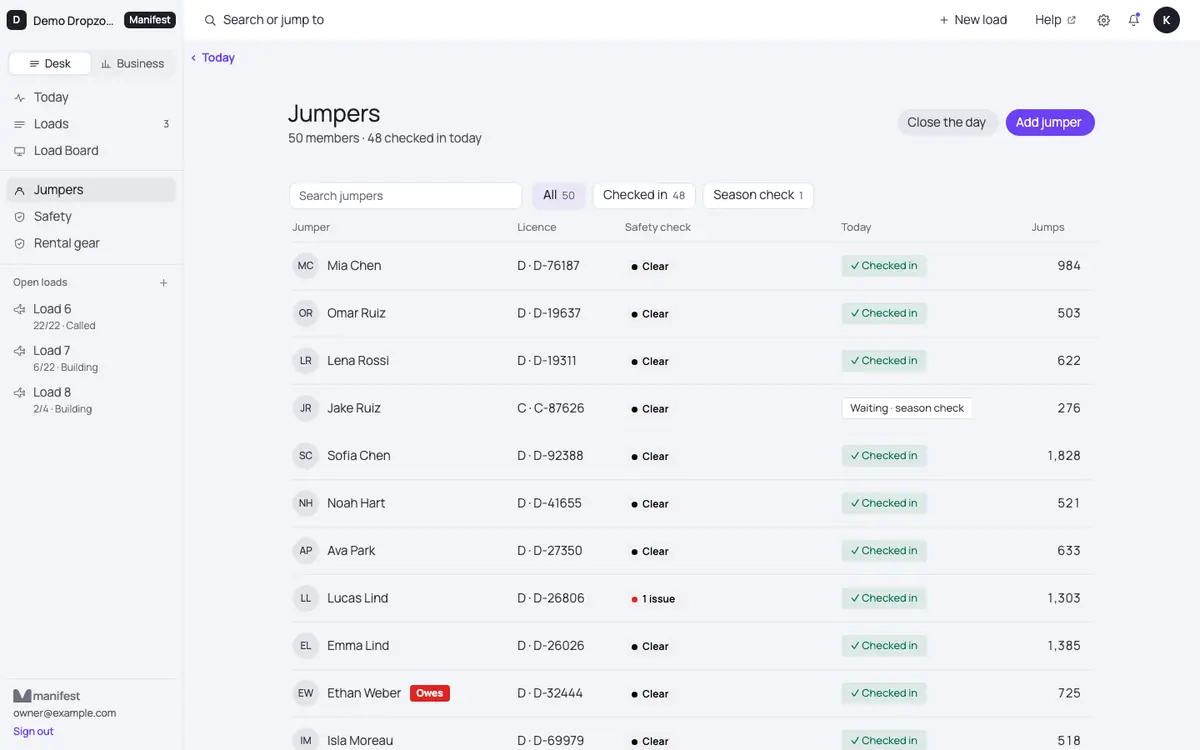Click the Add jumper button
The width and height of the screenshot is (1200, 750).
(1050, 122)
